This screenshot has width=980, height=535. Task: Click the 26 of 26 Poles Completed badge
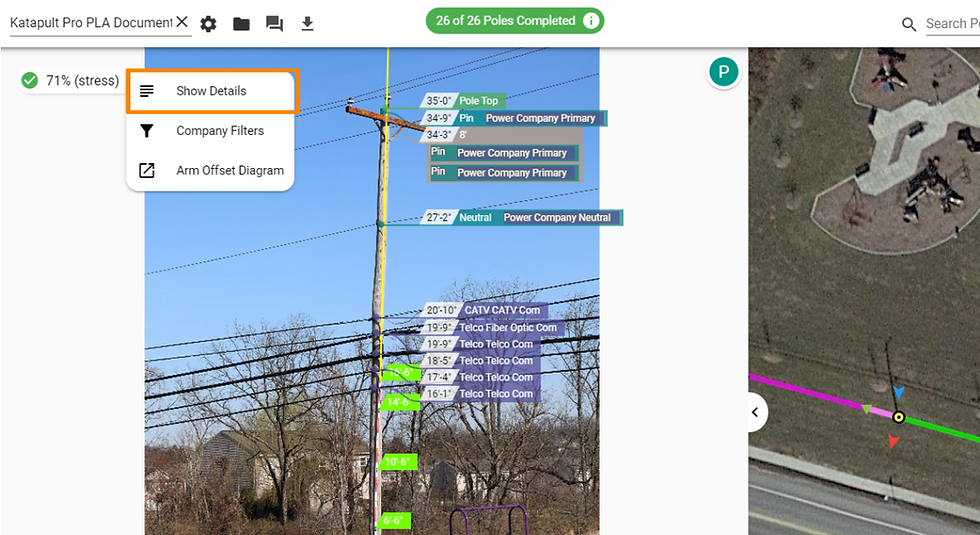coord(515,21)
